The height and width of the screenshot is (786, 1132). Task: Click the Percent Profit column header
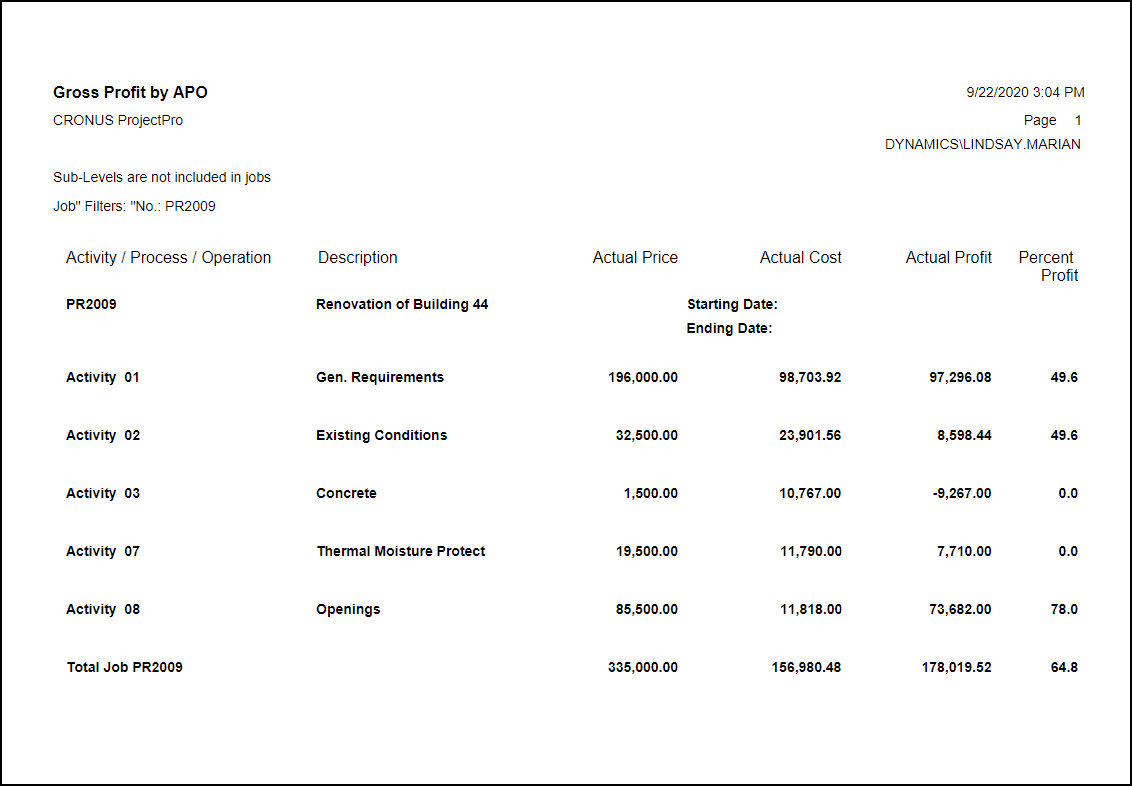point(1048,266)
